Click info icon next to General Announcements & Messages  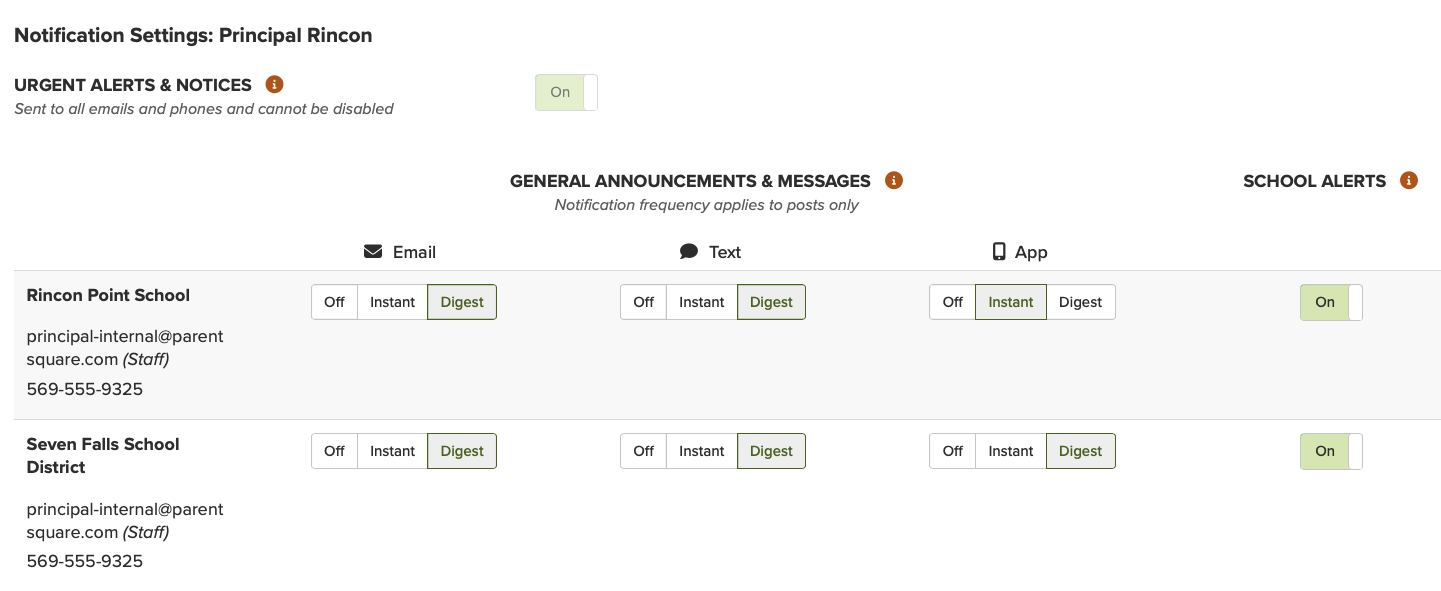coord(894,181)
